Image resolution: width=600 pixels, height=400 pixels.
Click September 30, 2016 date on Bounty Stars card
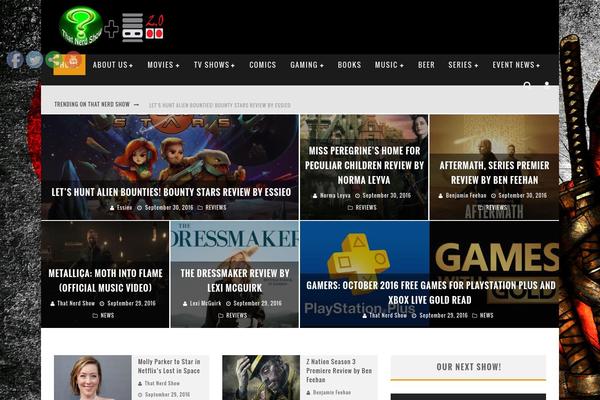coord(169,208)
